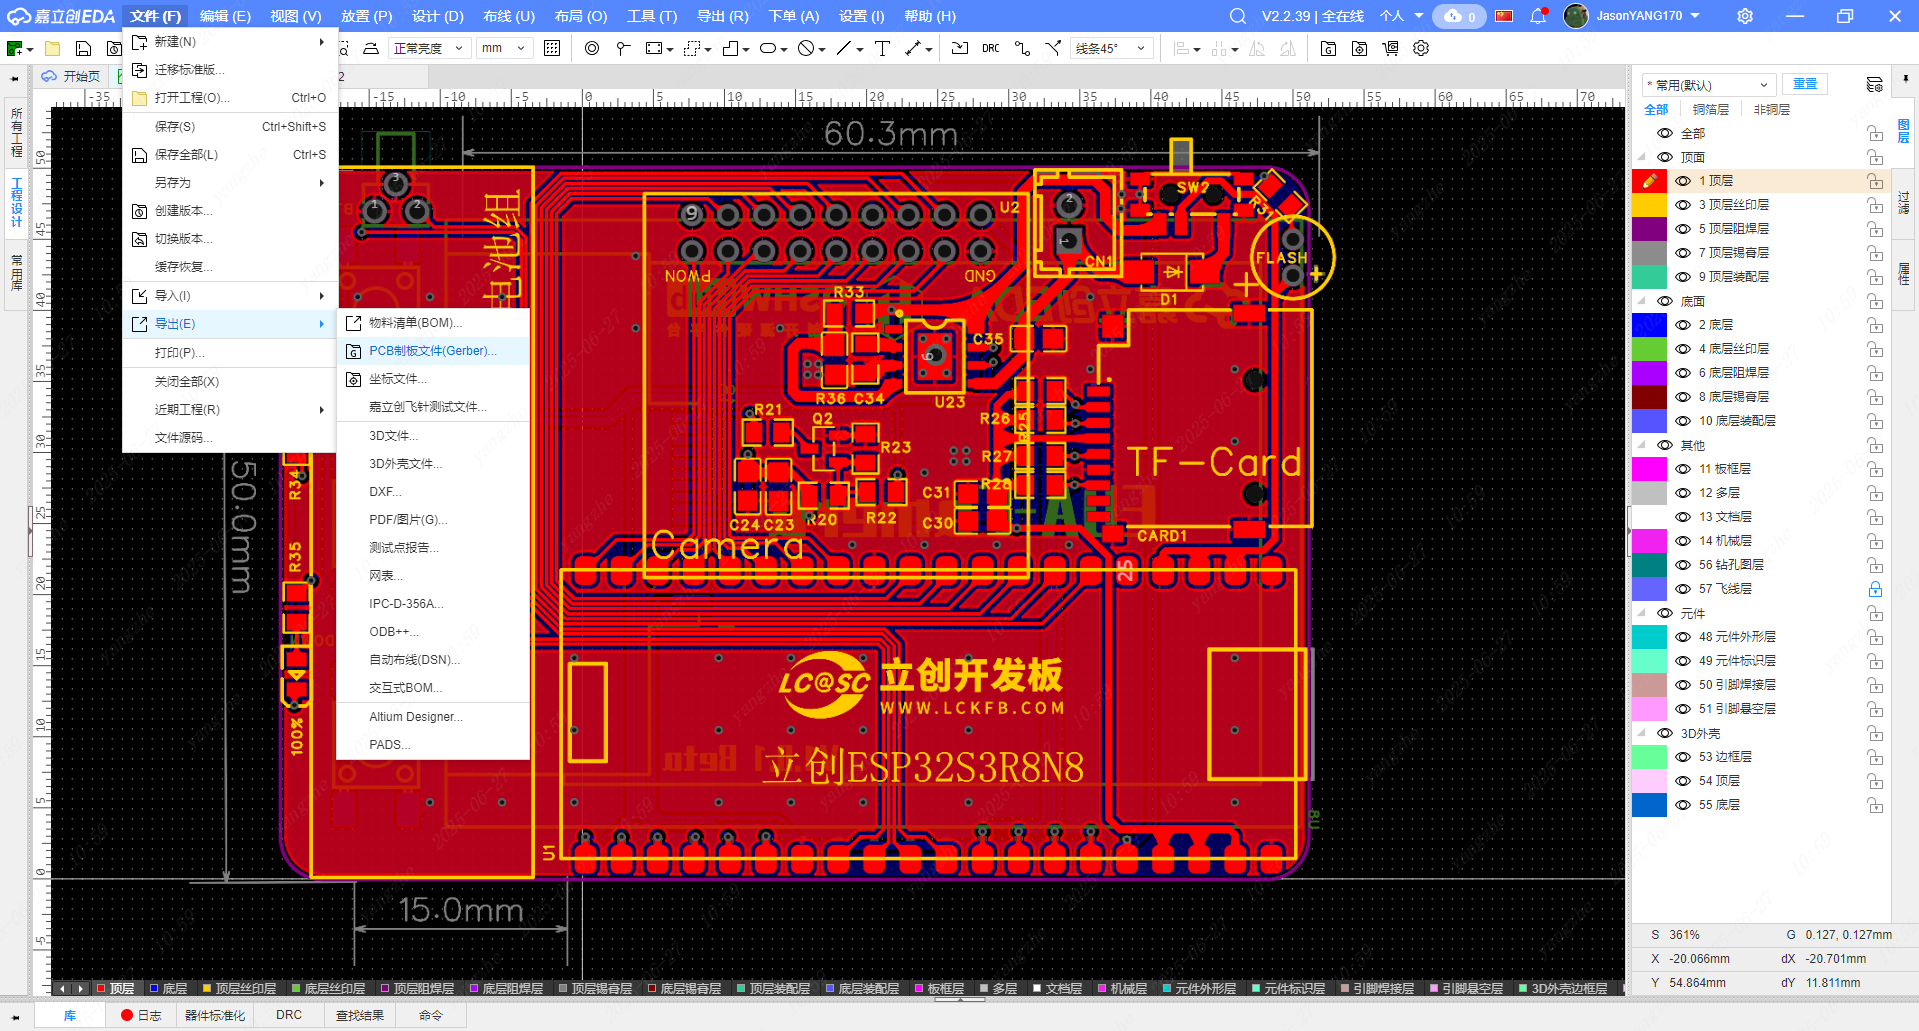The height and width of the screenshot is (1031, 1919).
Task: Open the 线条45° routing angle dropdown
Action: tap(1112, 48)
